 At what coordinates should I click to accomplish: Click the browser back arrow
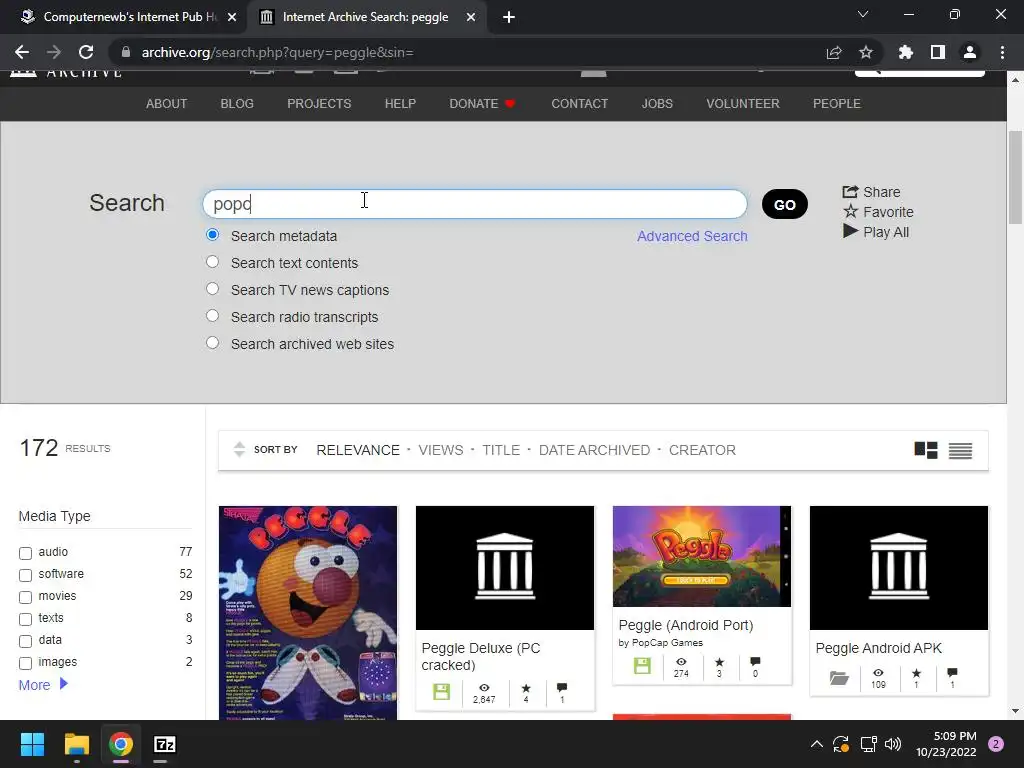[x=22, y=52]
